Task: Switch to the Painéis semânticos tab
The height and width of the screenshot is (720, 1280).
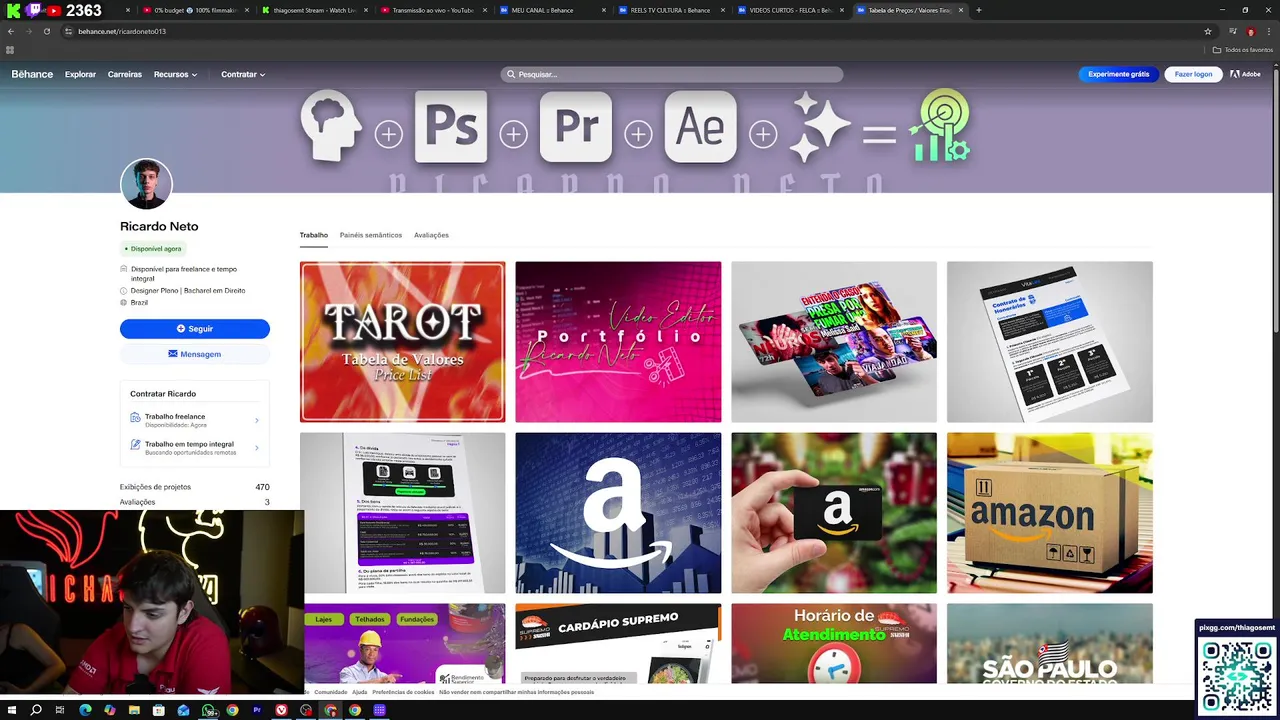Action: 371,235
